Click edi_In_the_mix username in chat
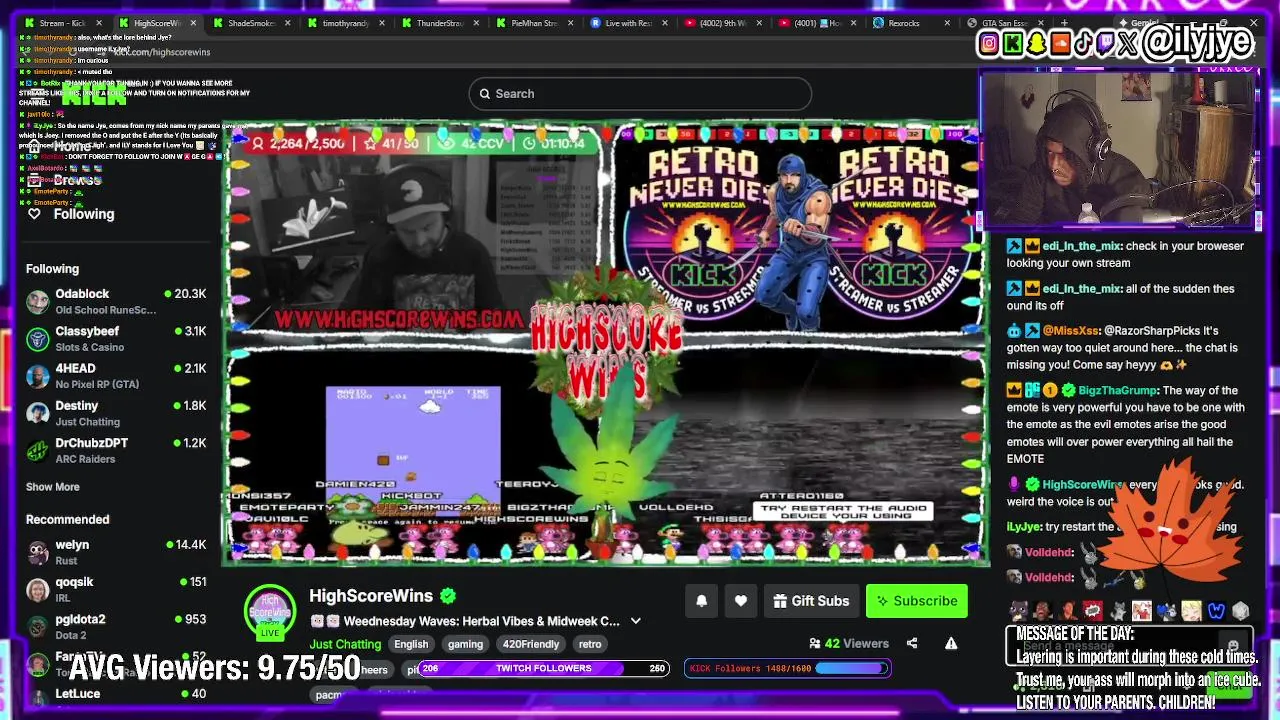The width and height of the screenshot is (1280, 720). 1081,246
